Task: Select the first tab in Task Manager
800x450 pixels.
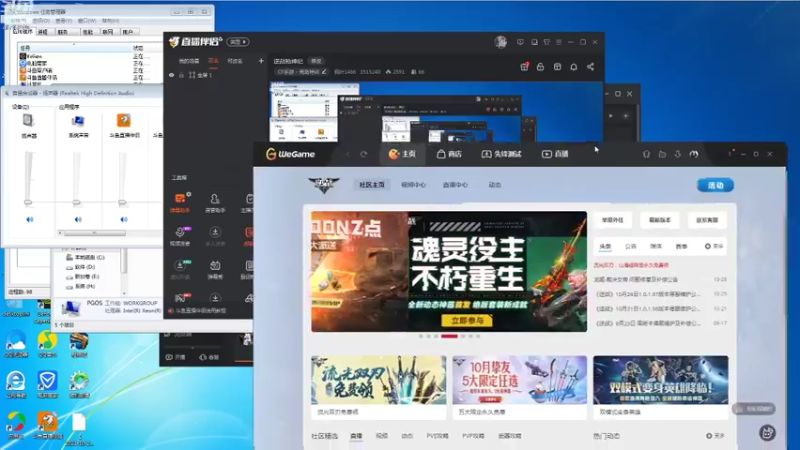Action: pos(23,32)
